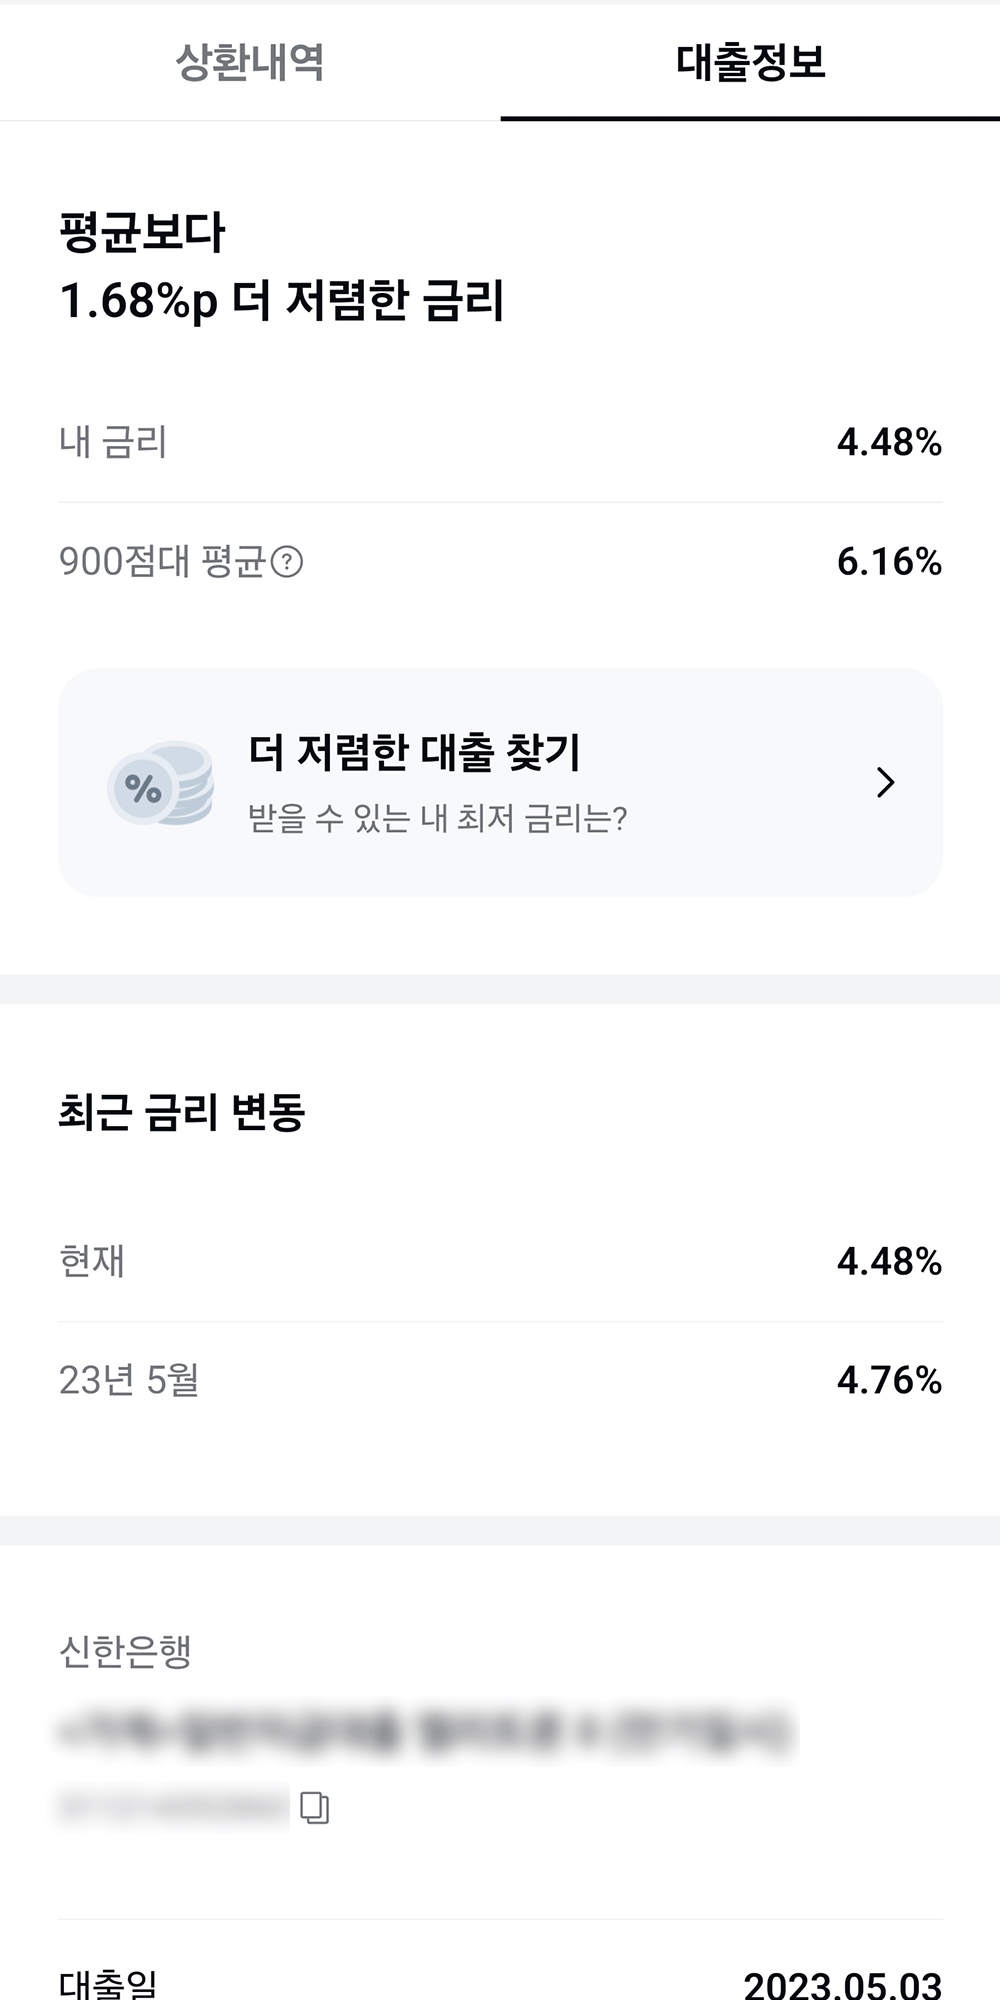Copy the account number with copy icon
The image size is (1000, 2000).
point(315,1807)
